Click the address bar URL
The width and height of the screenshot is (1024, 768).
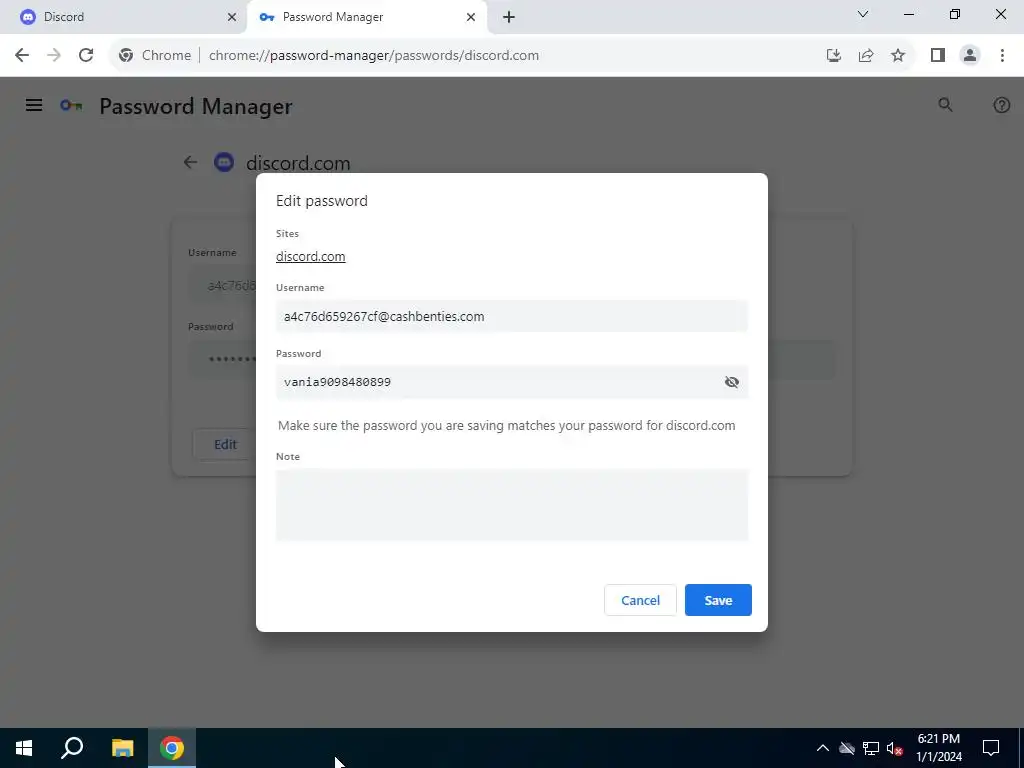[374, 56]
